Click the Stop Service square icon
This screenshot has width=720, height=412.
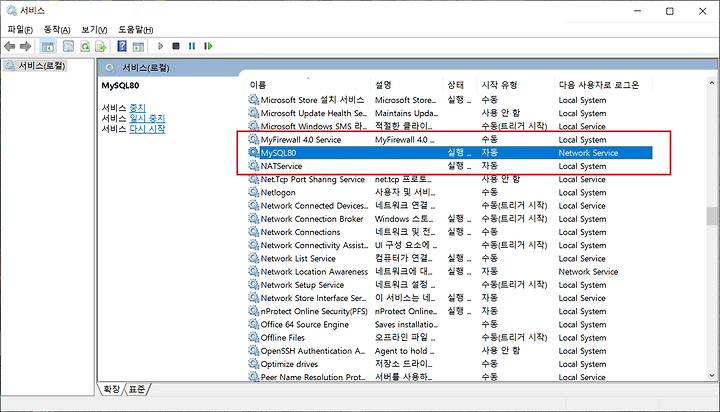[176, 46]
